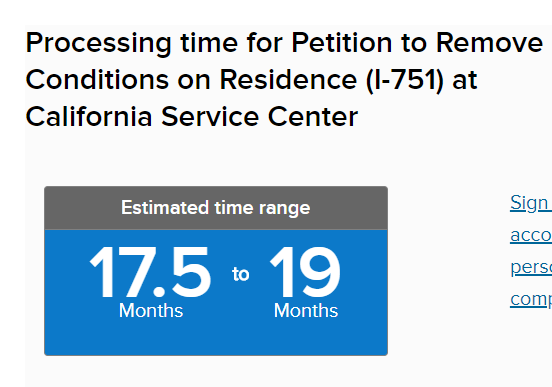Select the 17.5 number in blue panel
Image resolution: width=552 pixels, height=387 pixels.
pyautogui.click(x=150, y=272)
